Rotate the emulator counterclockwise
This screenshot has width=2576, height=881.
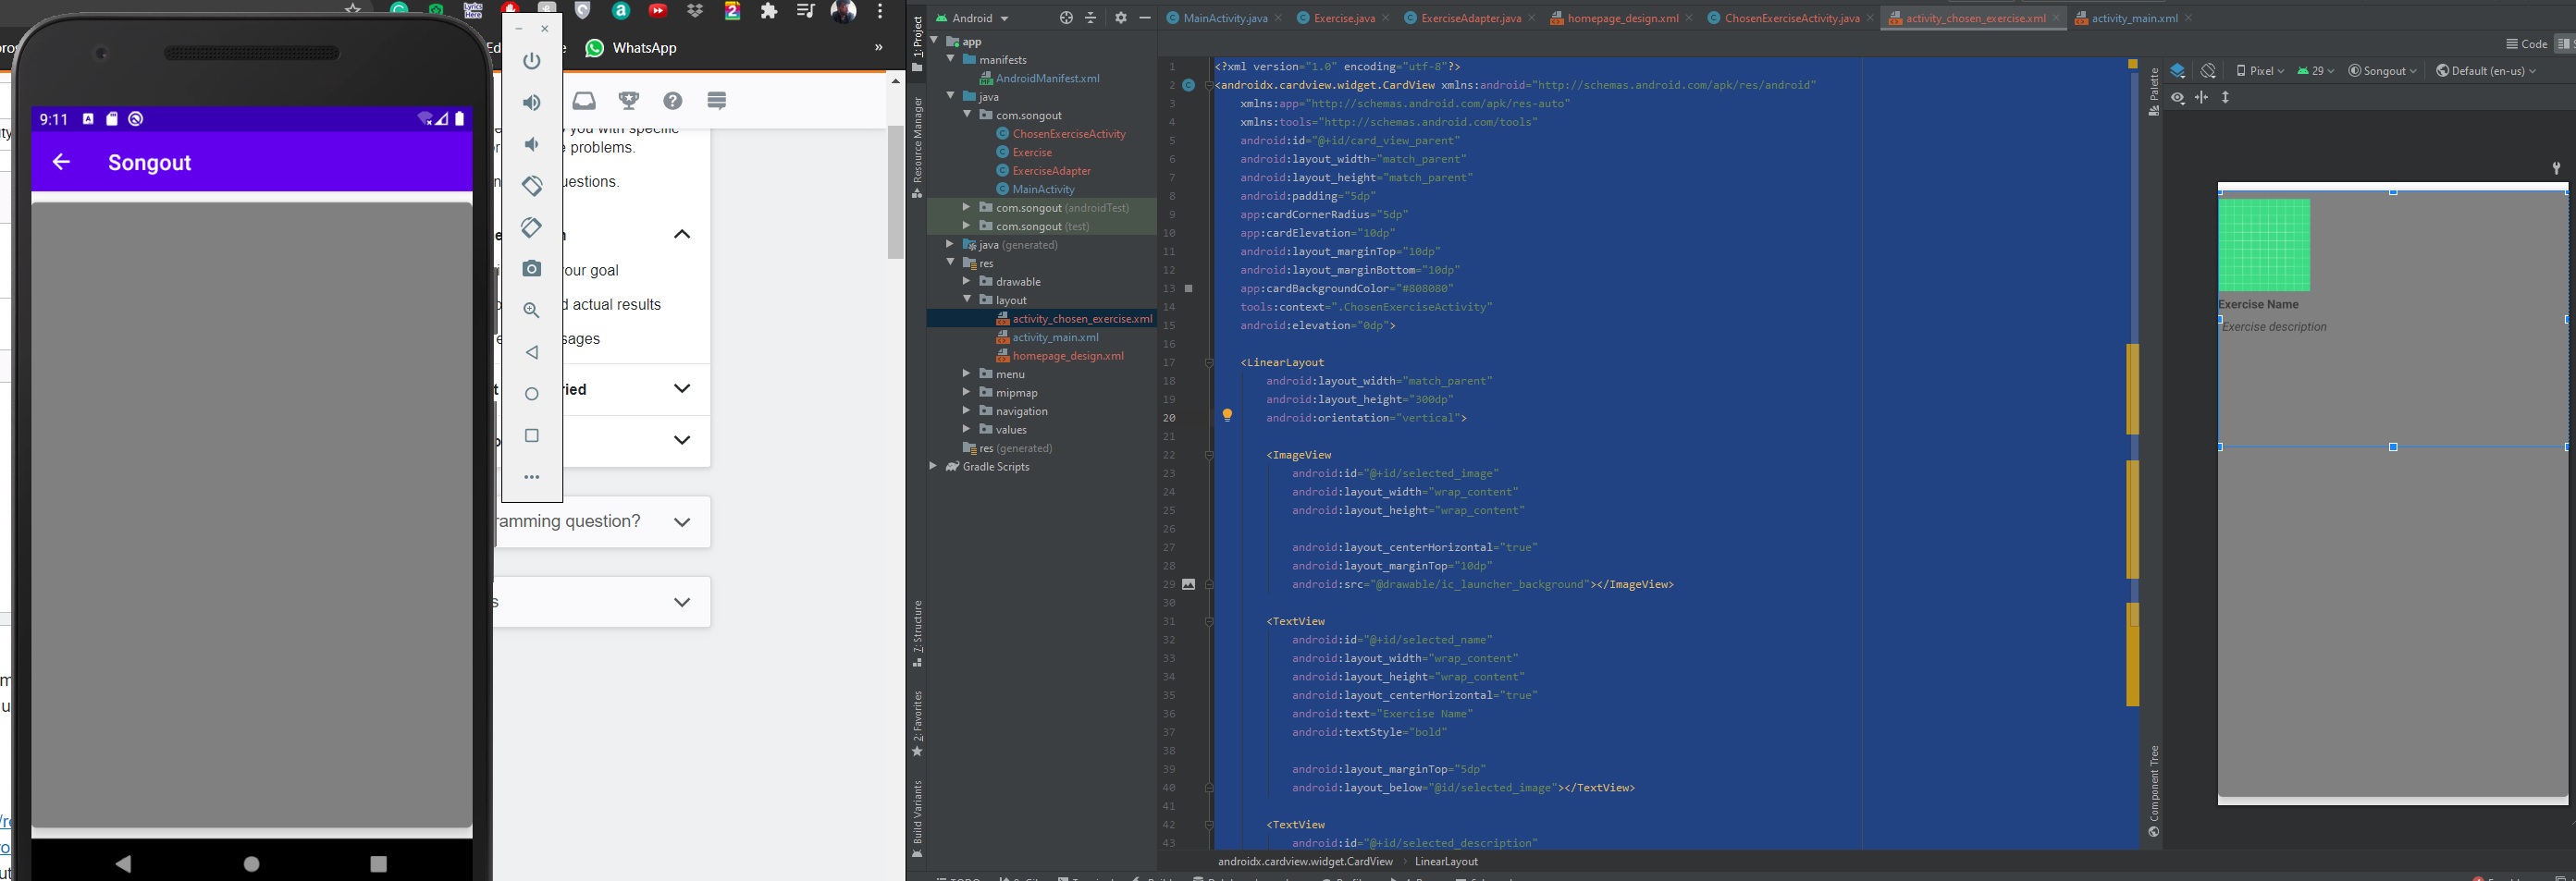click(531, 186)
